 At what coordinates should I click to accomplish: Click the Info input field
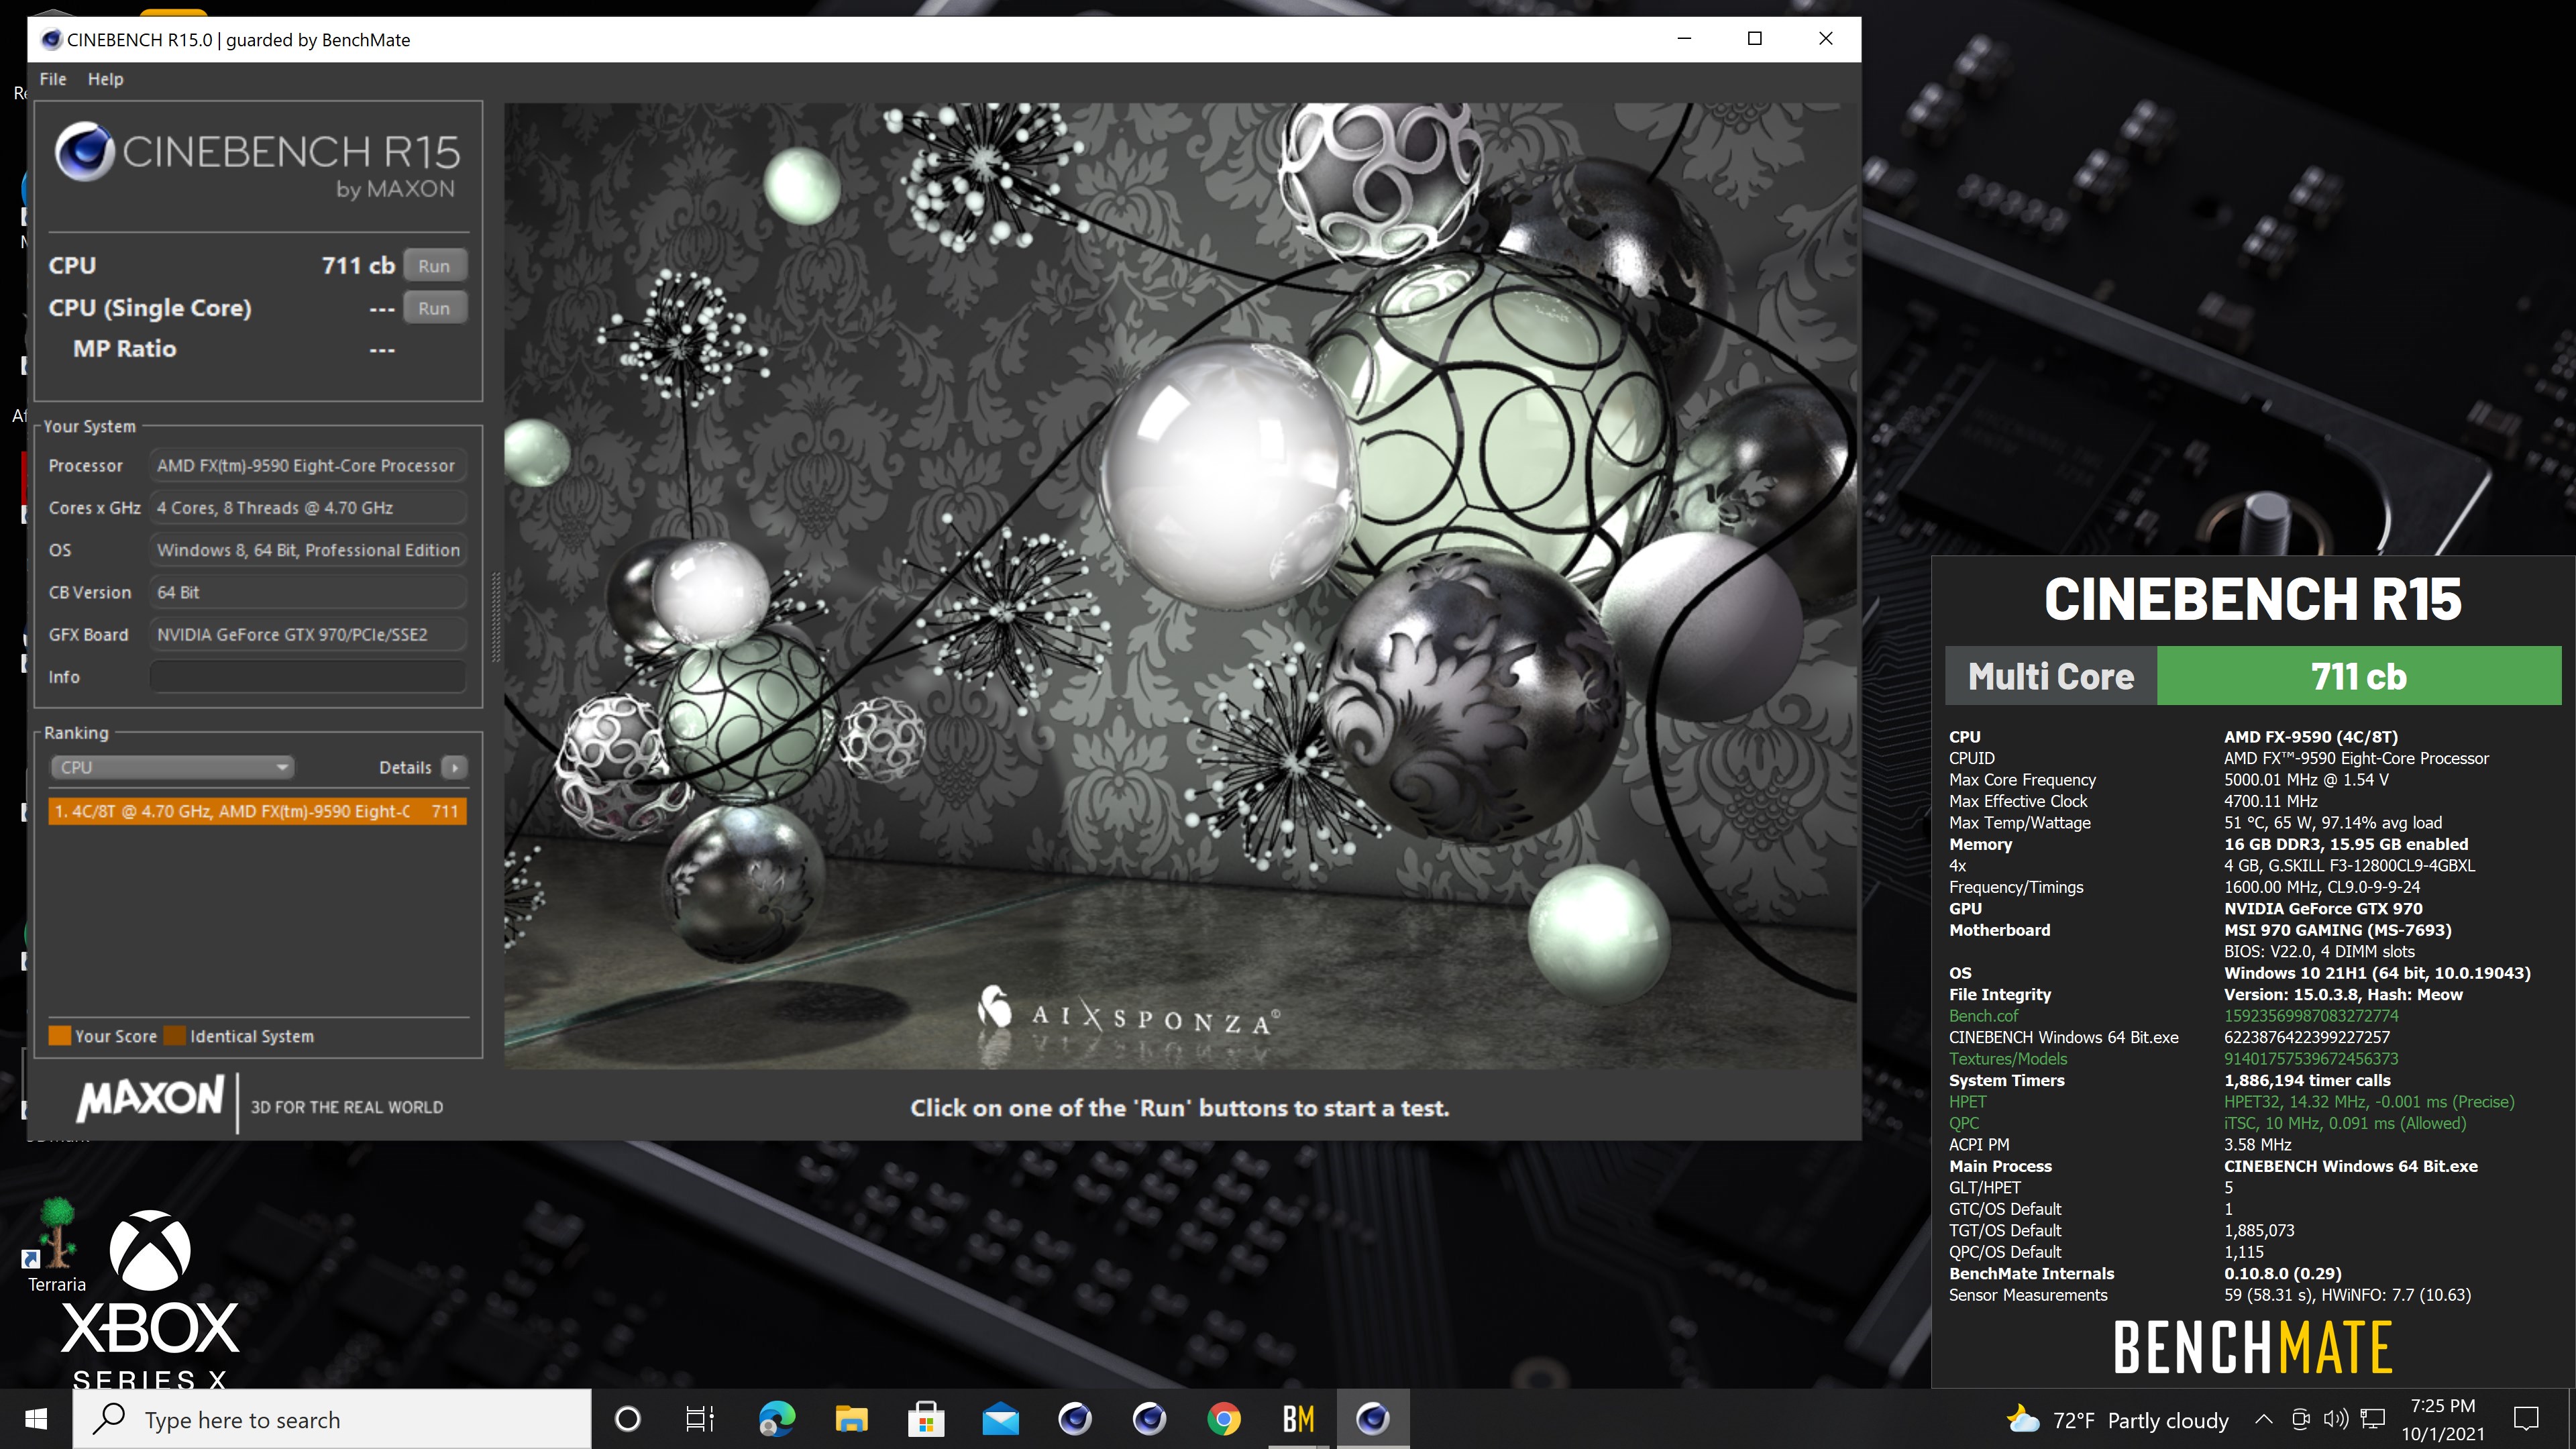point(308,677)
